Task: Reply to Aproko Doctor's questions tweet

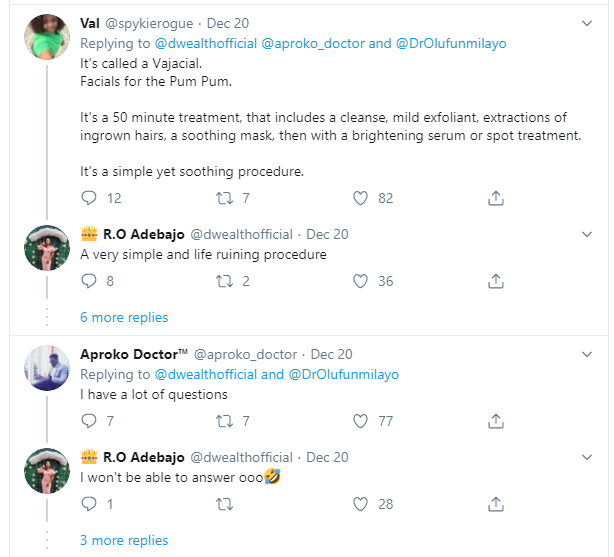Action: [89, 421]
